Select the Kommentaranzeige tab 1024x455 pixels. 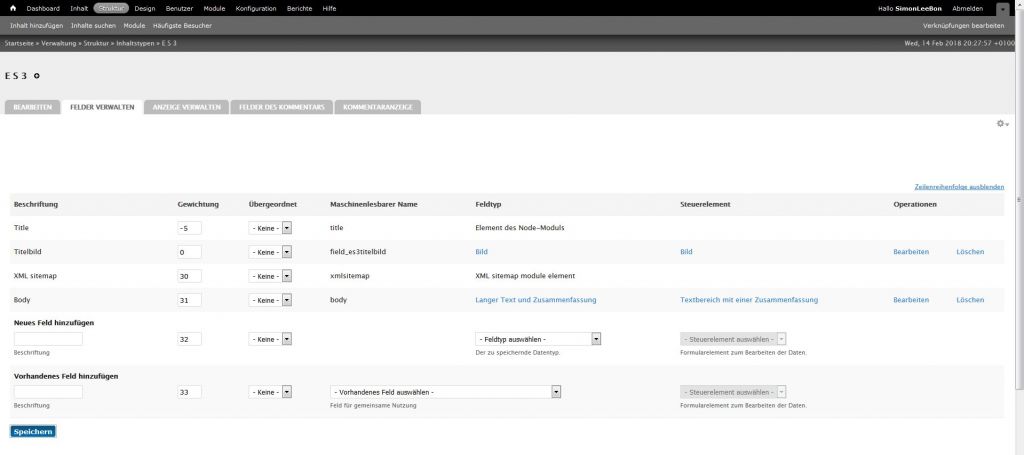377,106
